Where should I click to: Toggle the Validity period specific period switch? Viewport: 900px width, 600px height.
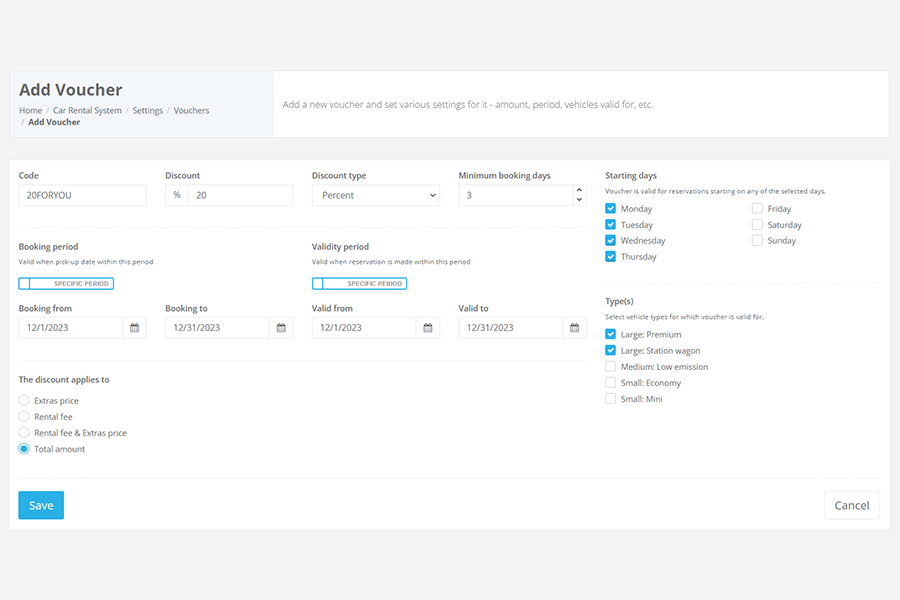coord(359,284)
